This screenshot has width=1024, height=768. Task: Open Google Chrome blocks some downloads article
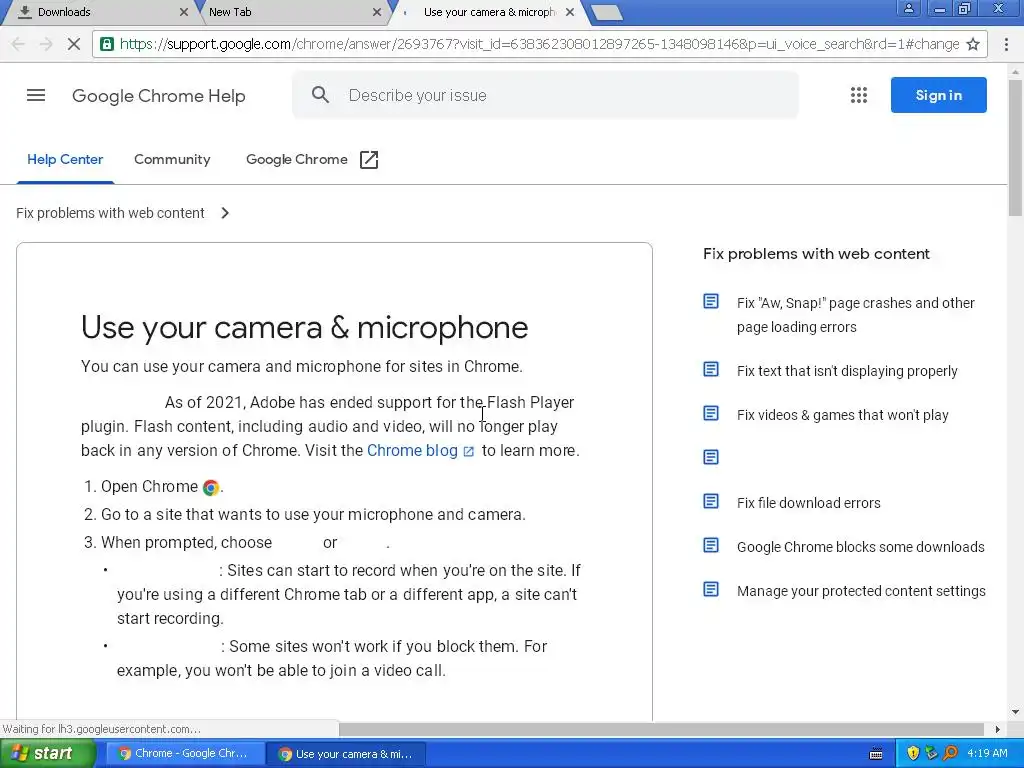point(861,547)
